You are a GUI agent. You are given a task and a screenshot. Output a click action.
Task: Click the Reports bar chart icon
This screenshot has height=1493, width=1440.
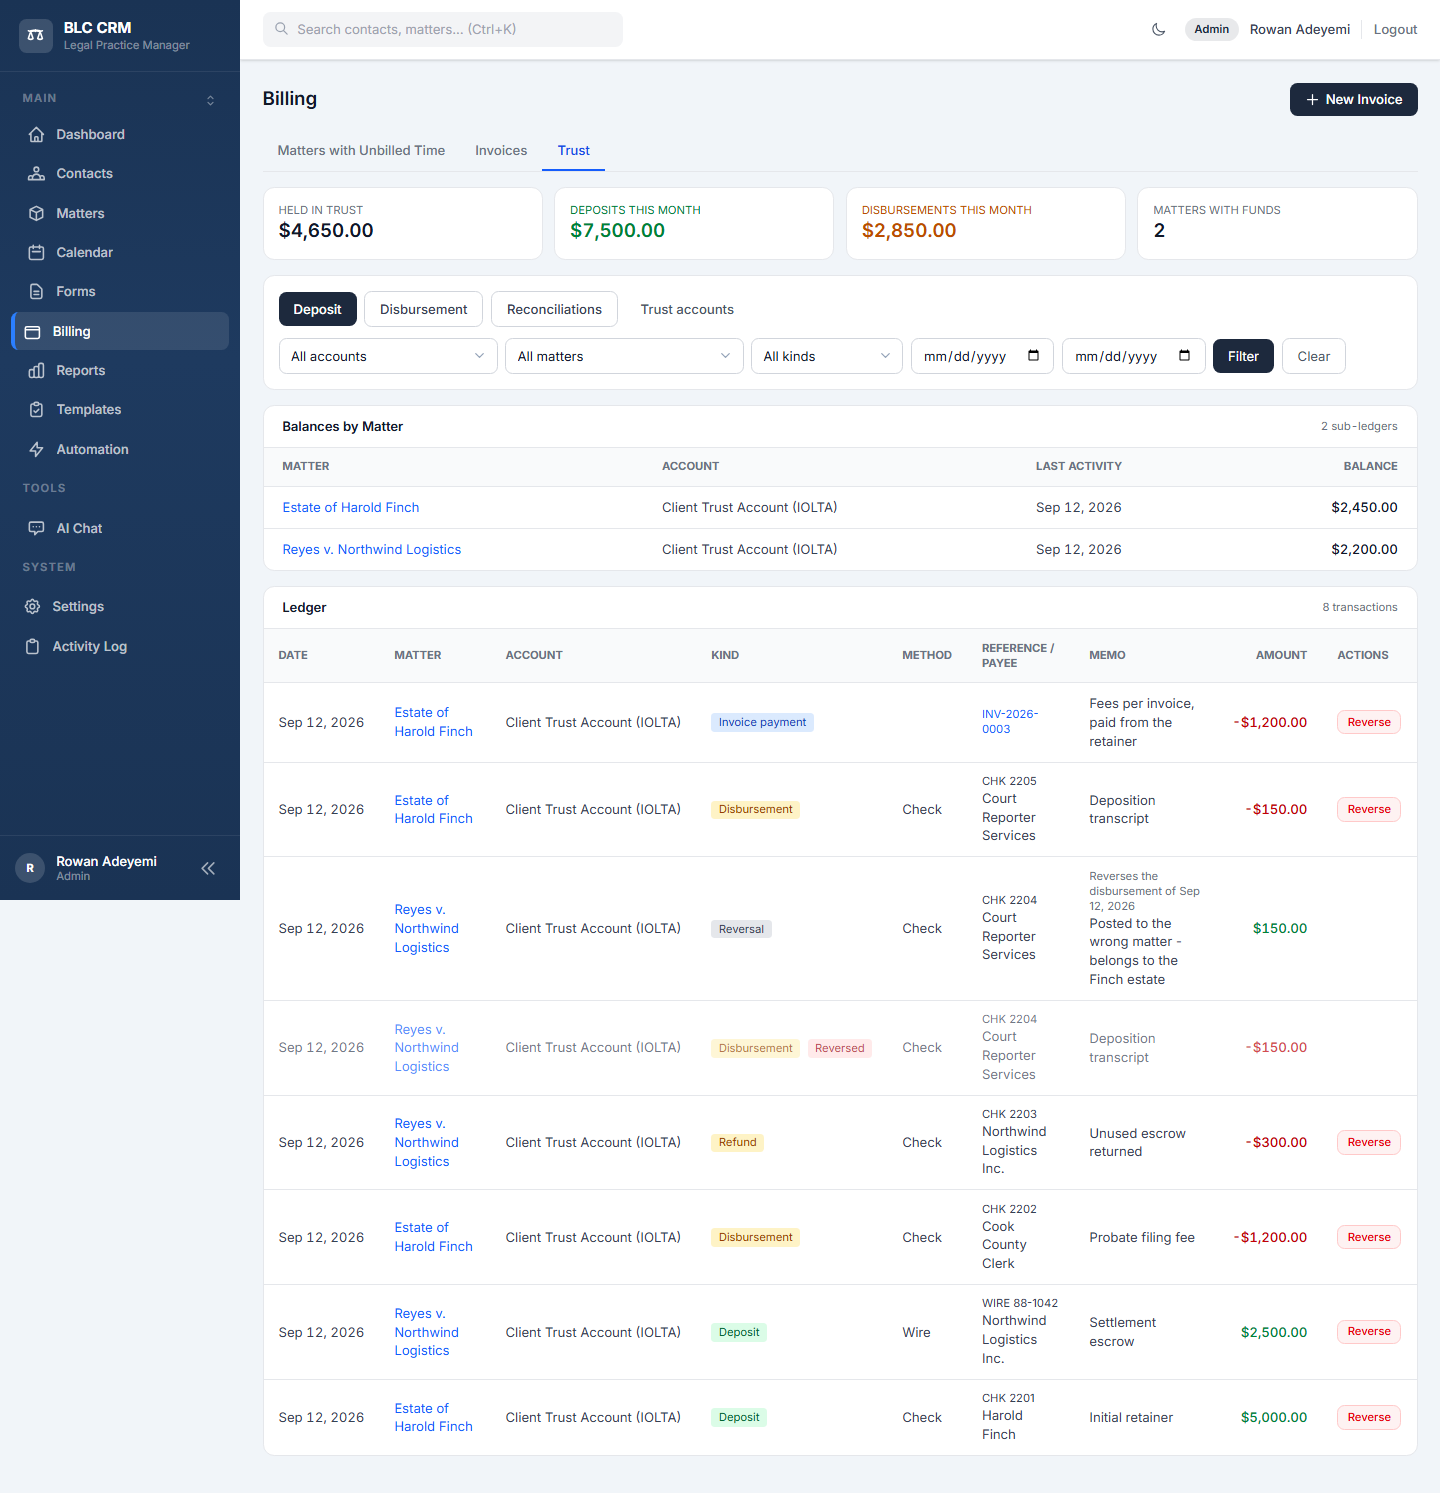[37, 371]
